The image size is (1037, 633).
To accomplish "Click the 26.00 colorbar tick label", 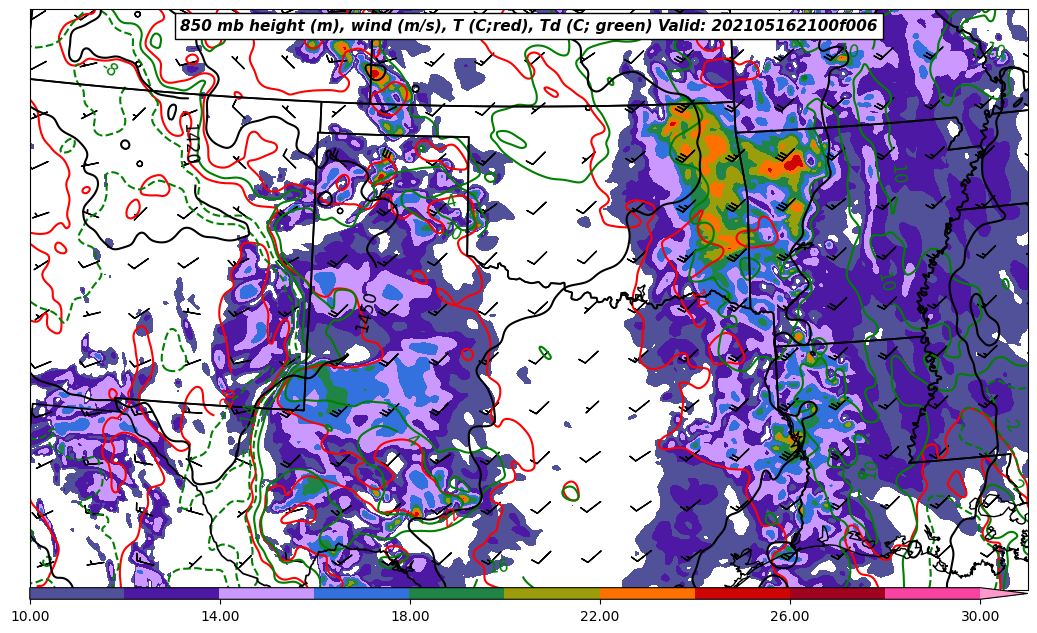I will 790,617.
